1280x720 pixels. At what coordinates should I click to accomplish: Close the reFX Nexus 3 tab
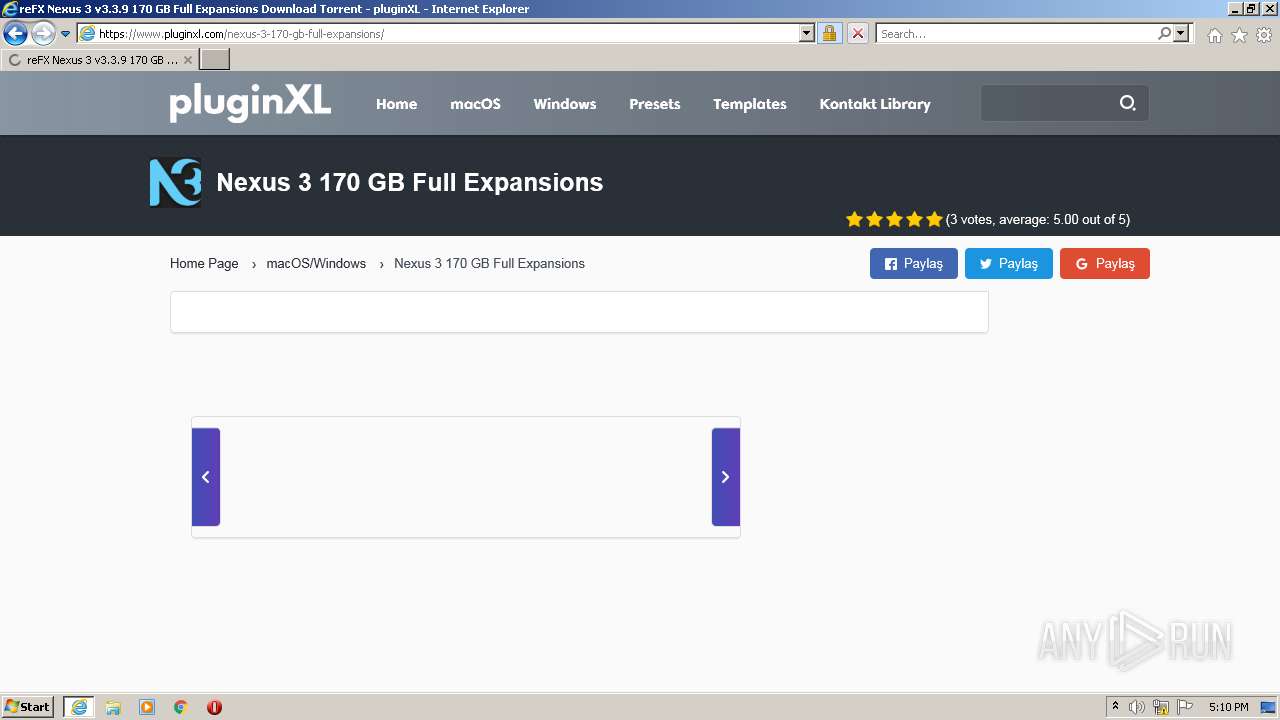pos(187,60)
